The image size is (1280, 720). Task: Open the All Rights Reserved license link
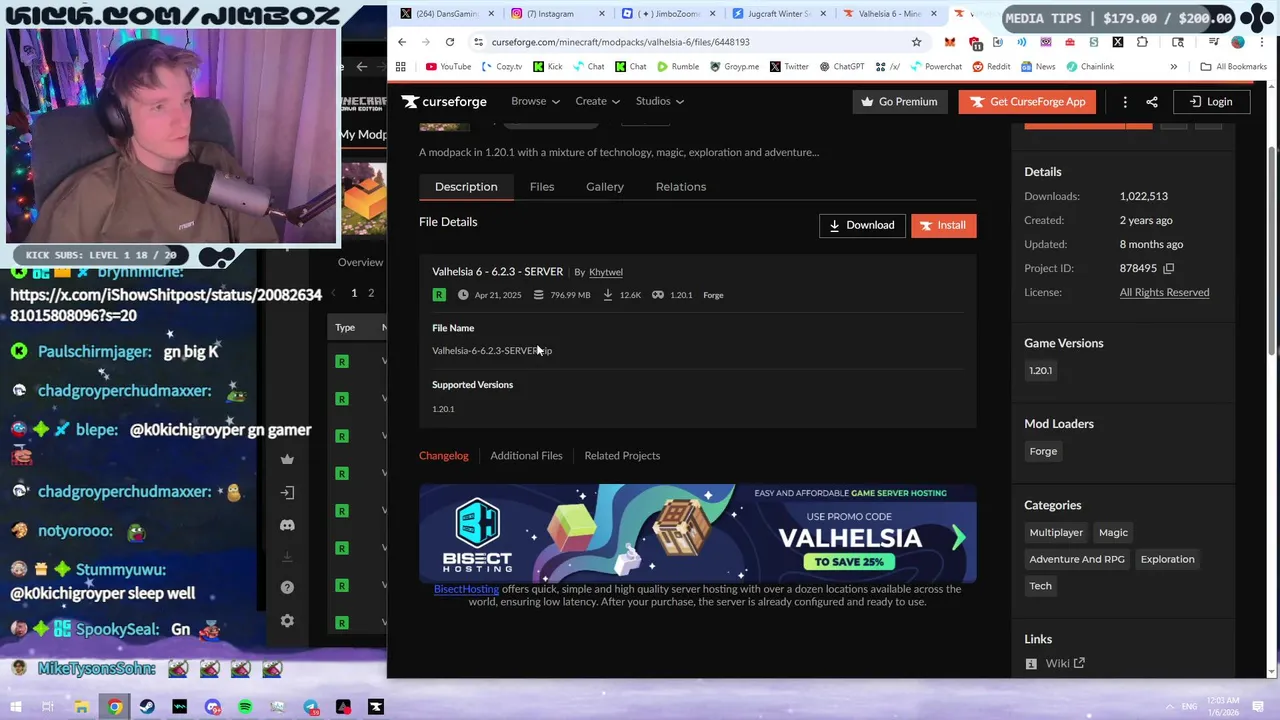(1164, 292)
